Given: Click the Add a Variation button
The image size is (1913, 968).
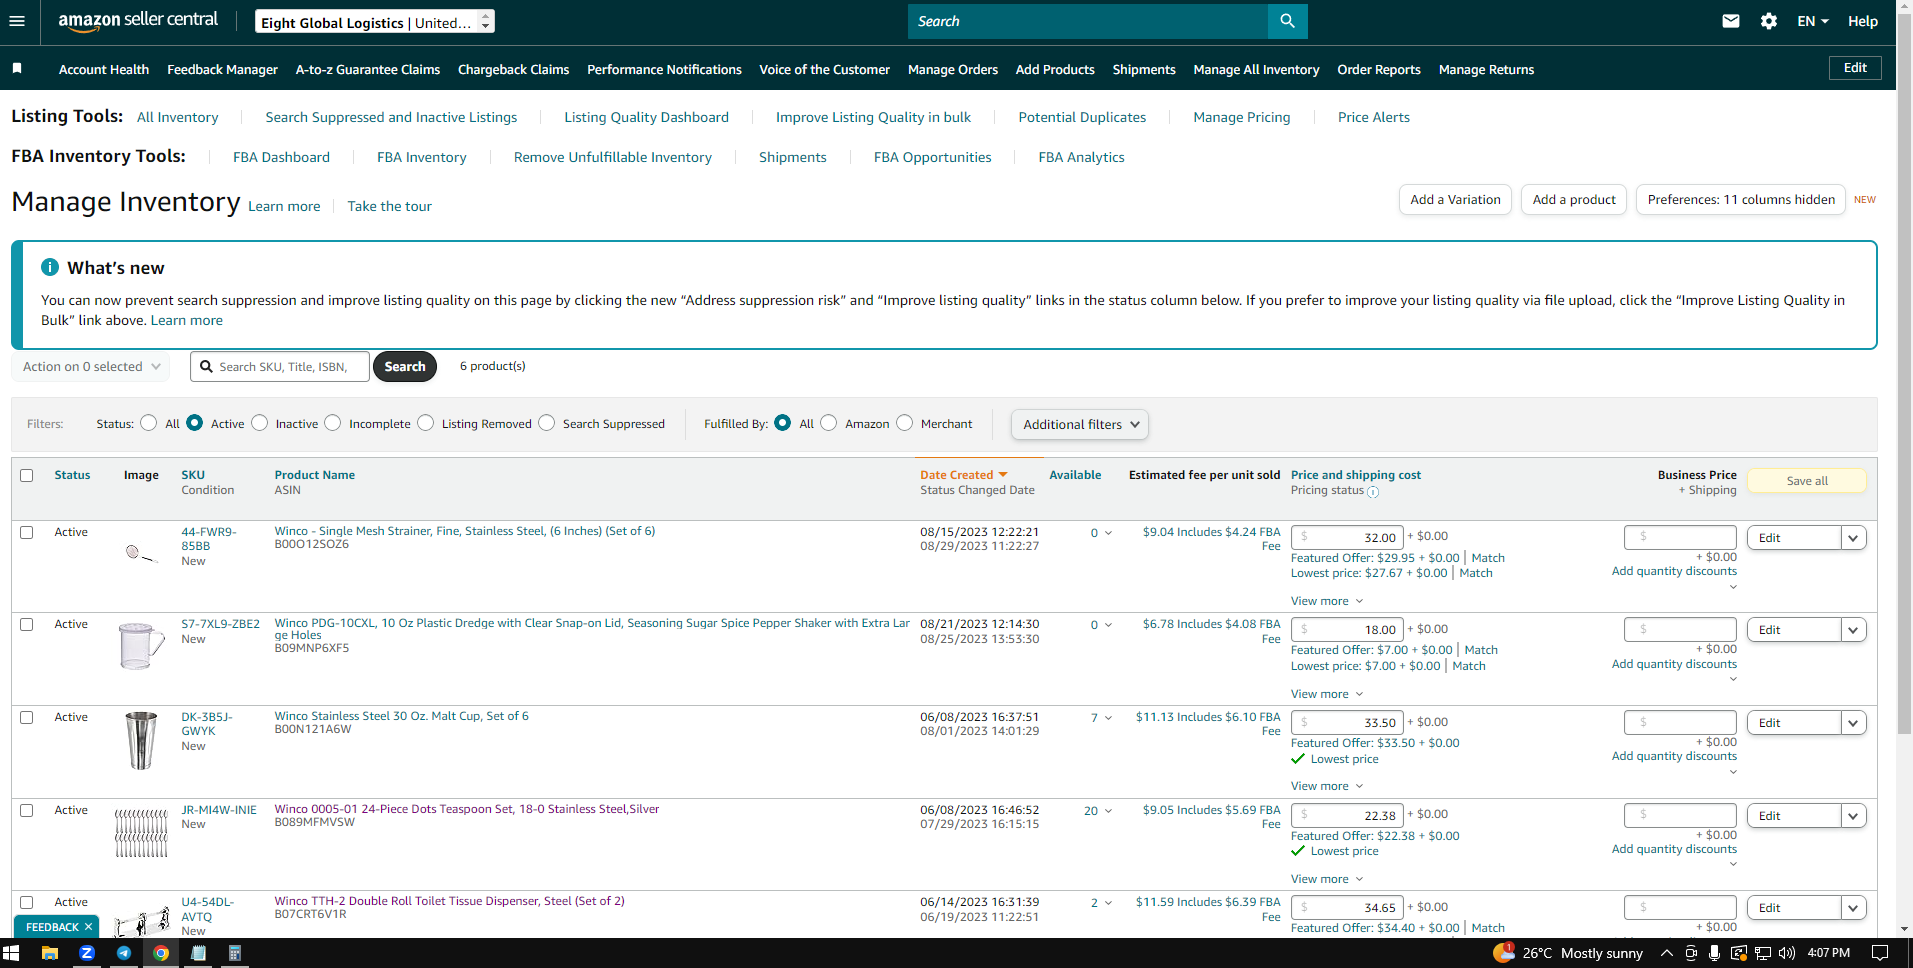Looking at the screenshot, I should 1456,200.
